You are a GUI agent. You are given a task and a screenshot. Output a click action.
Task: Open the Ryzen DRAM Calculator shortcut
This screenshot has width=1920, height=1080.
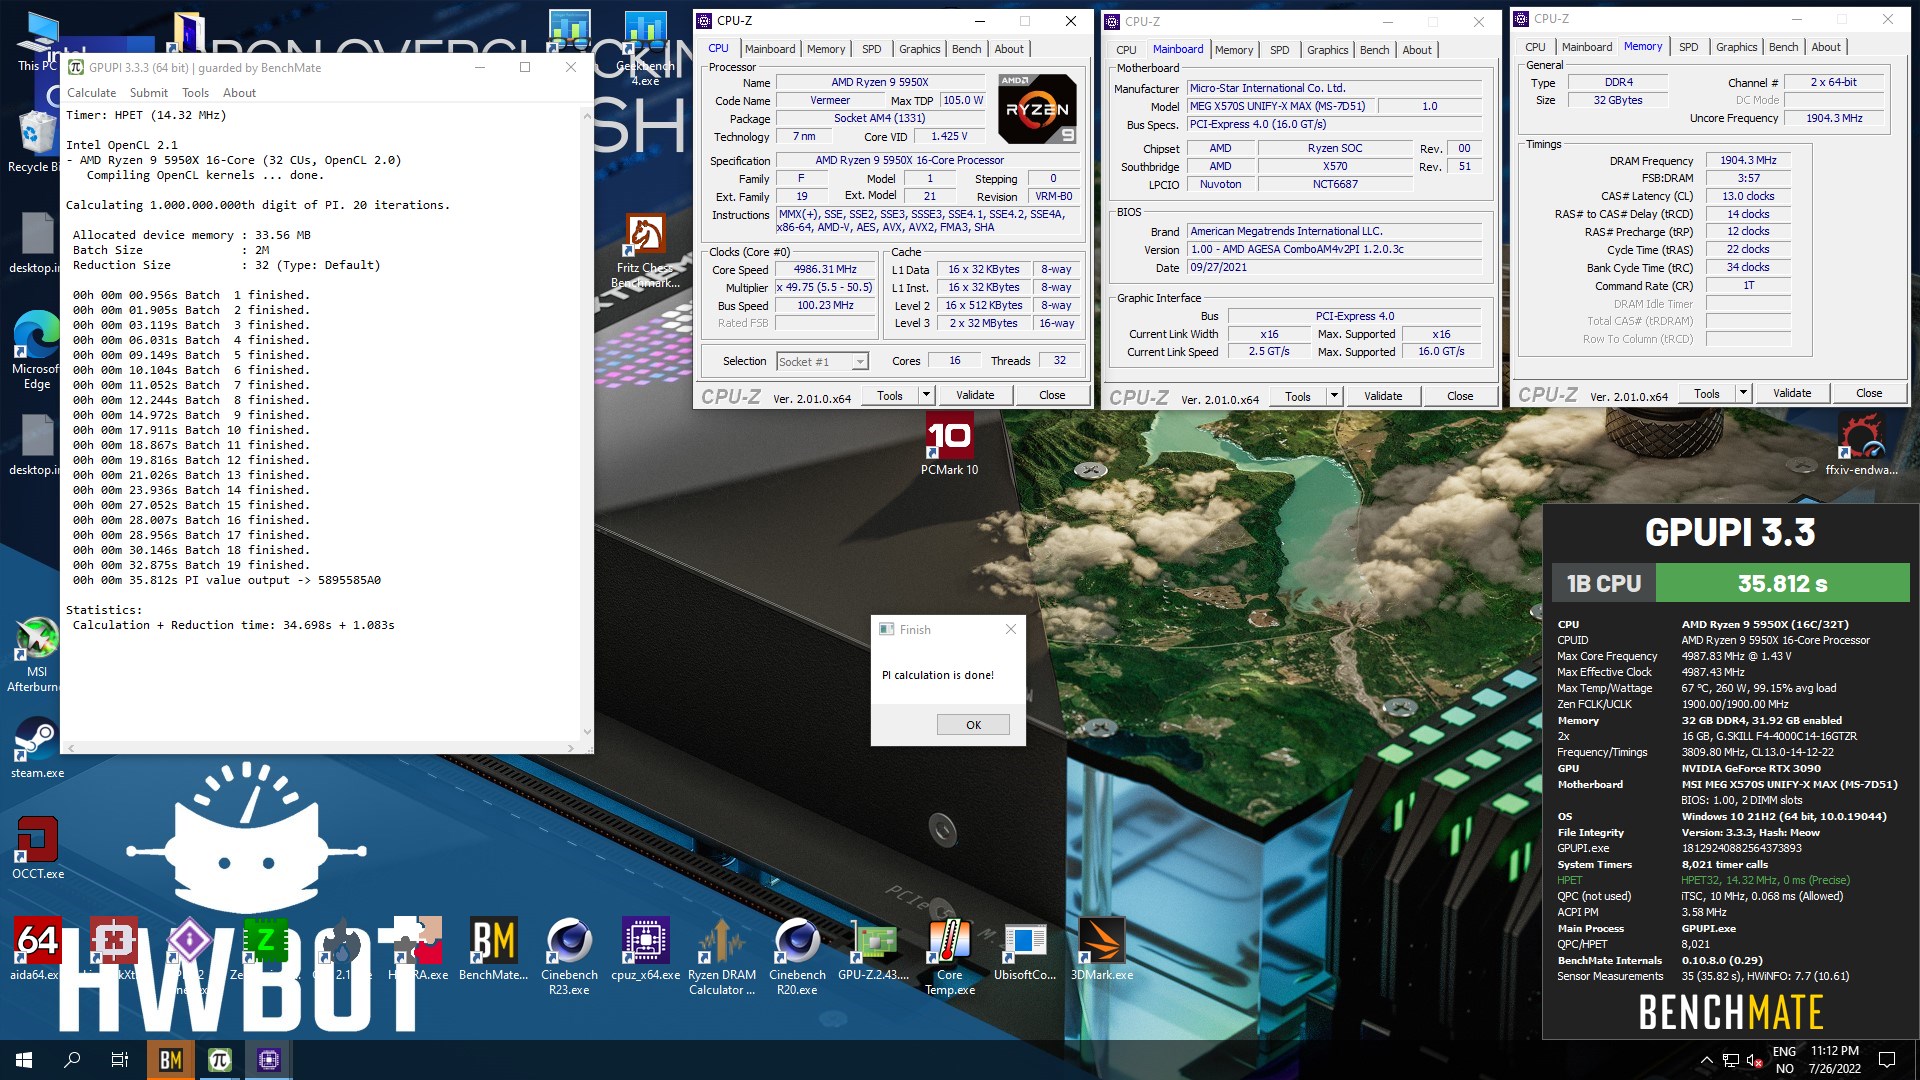pyautogui.click(x=721, y=956)
